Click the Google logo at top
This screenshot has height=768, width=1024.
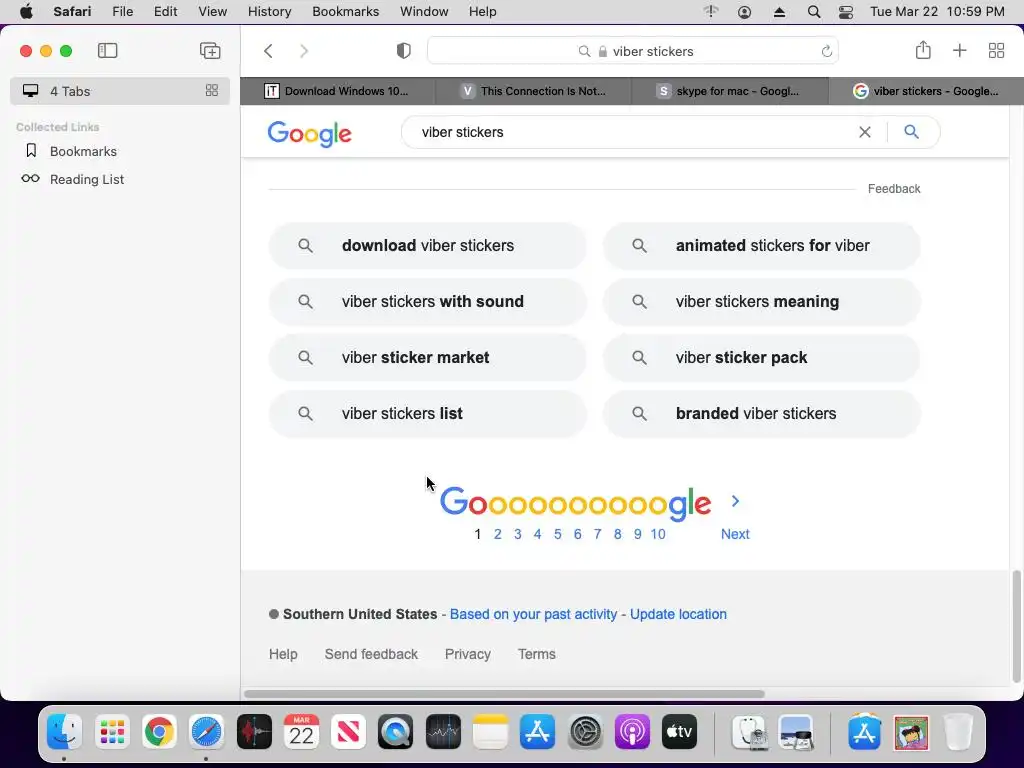pyautogui.click(x=310, y=134)
